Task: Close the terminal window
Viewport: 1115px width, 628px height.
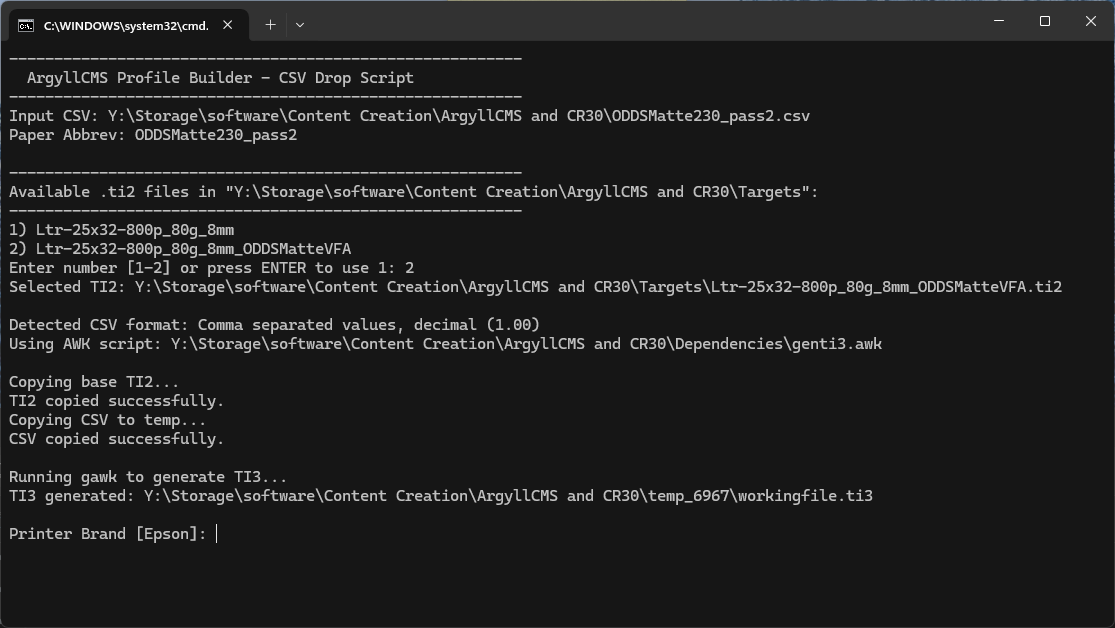Action: (1091, 22)
